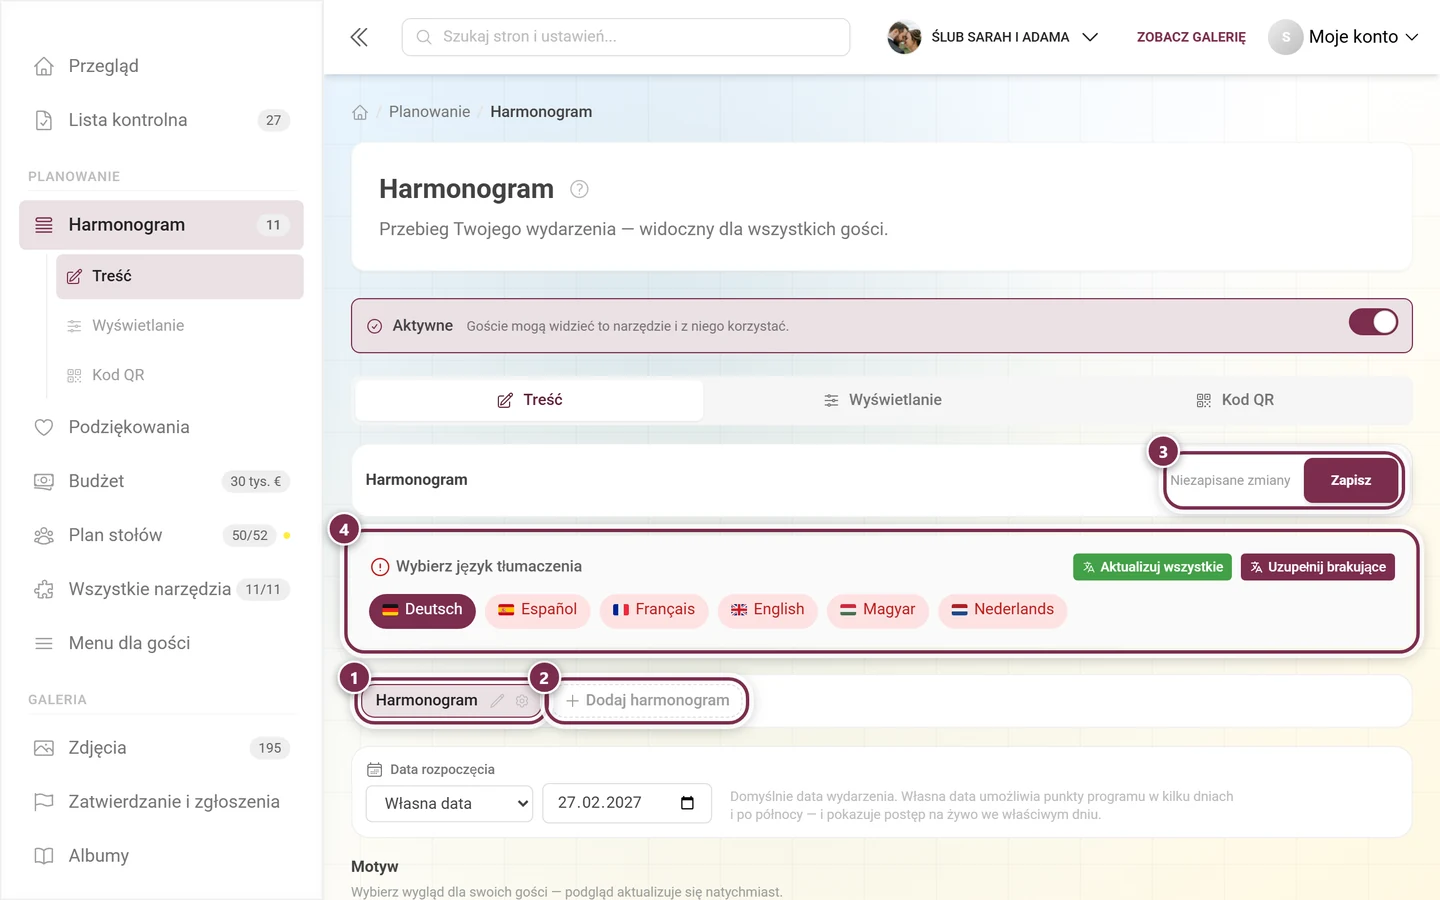Open help icon next to Harmonogram title

[579, 189]
